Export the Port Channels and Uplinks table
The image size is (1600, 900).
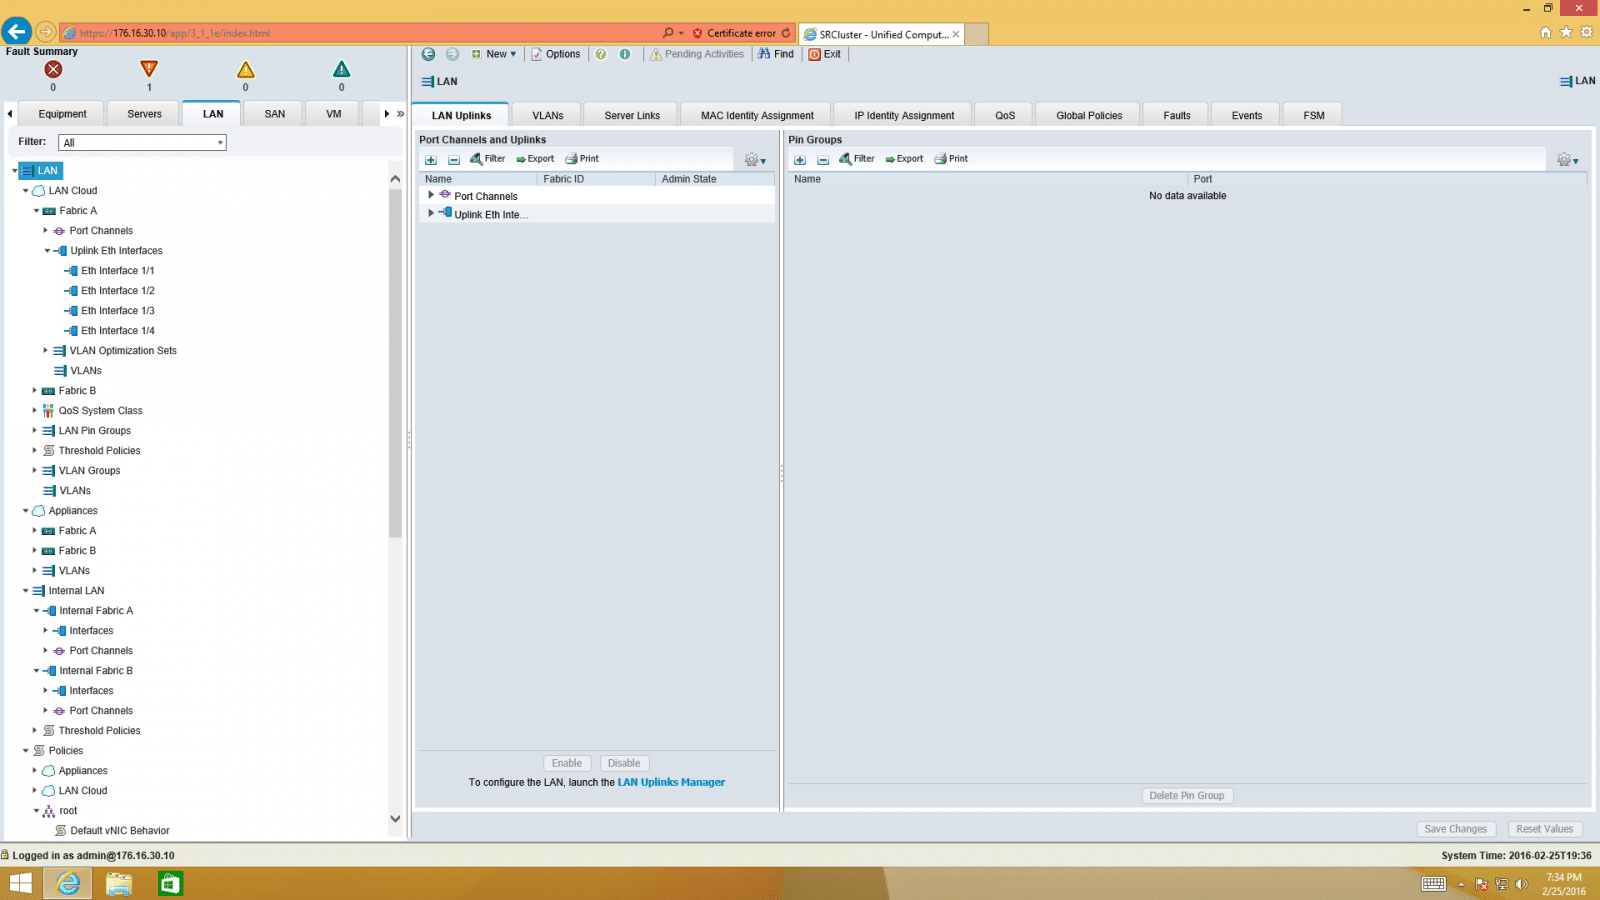pos(535,159)
